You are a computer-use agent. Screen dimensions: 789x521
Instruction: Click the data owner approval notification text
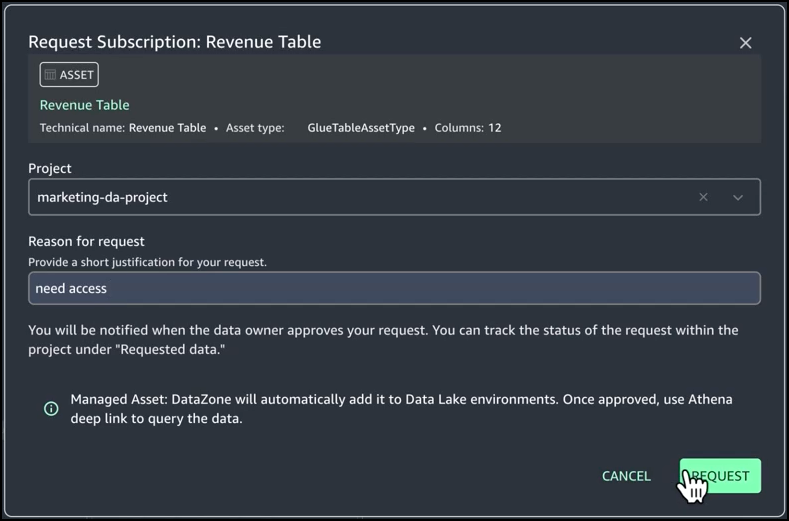coord(383,339)
